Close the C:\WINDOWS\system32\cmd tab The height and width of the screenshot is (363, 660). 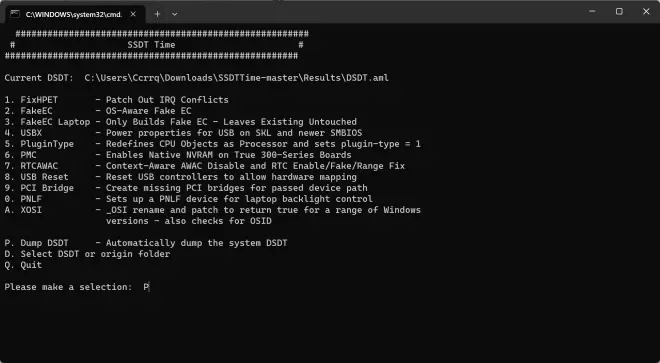(x=133, y=14)
